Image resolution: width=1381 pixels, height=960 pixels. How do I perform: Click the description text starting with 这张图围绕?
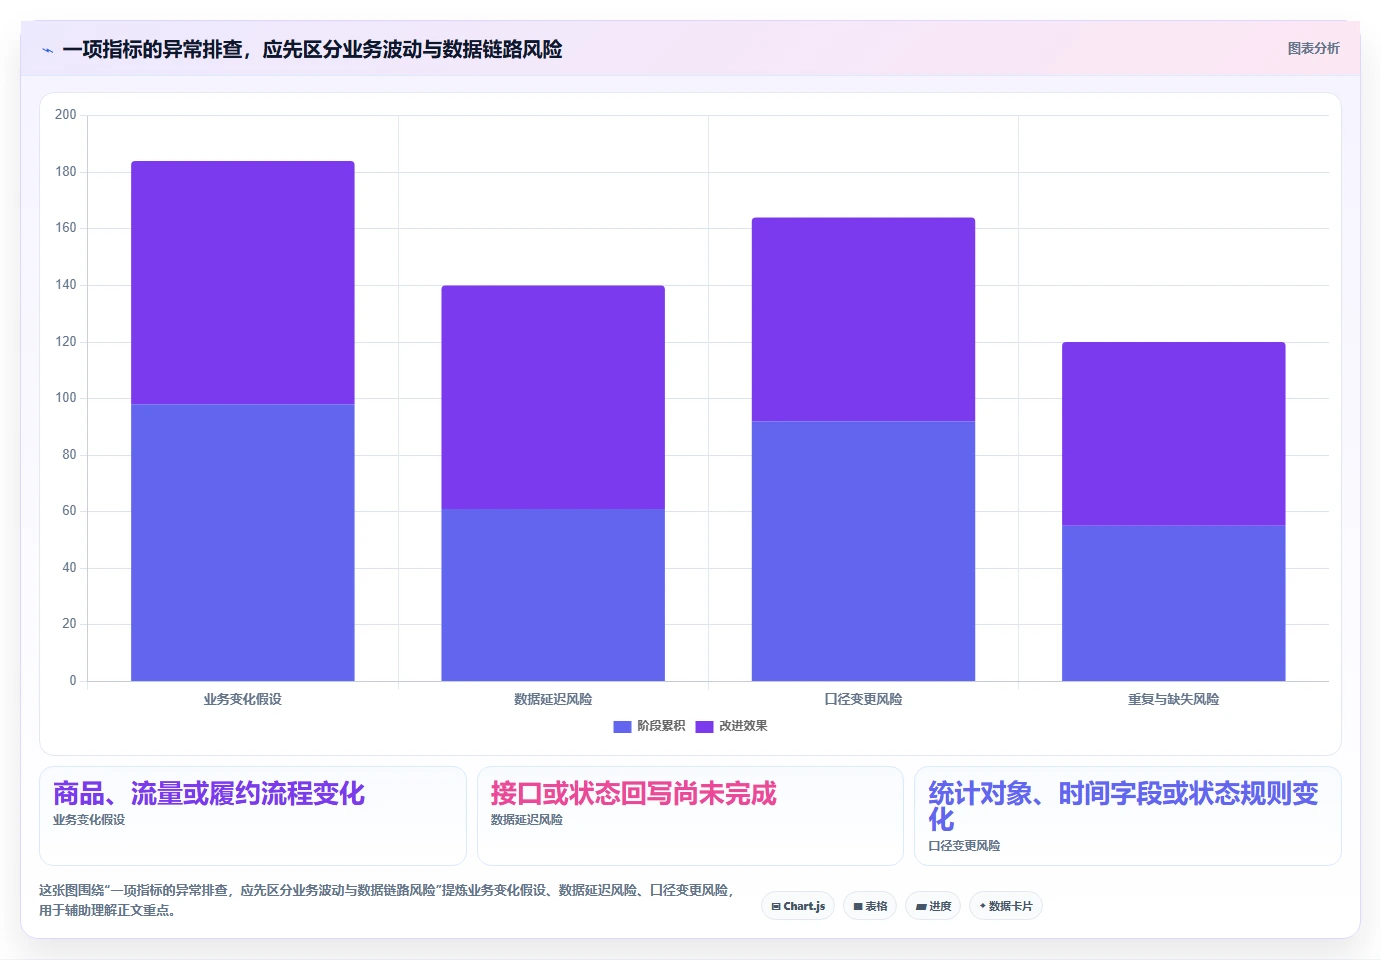[388, 900]
